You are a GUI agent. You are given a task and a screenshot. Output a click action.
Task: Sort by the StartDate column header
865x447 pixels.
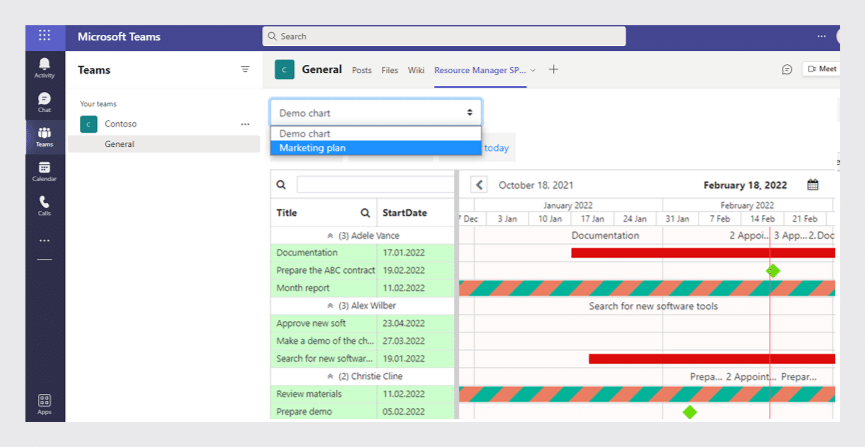(404, 213)
